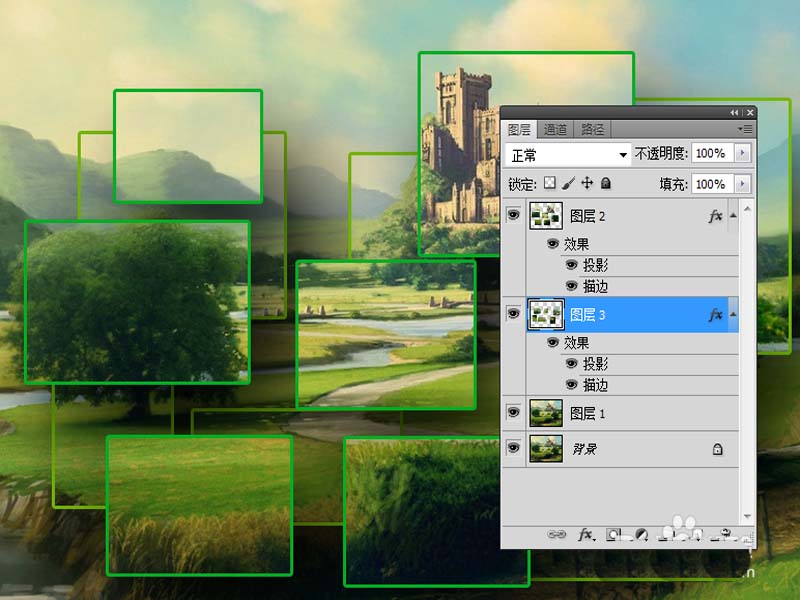Click lock all padlock icon

pyautogui.click(x=606, y=183)
